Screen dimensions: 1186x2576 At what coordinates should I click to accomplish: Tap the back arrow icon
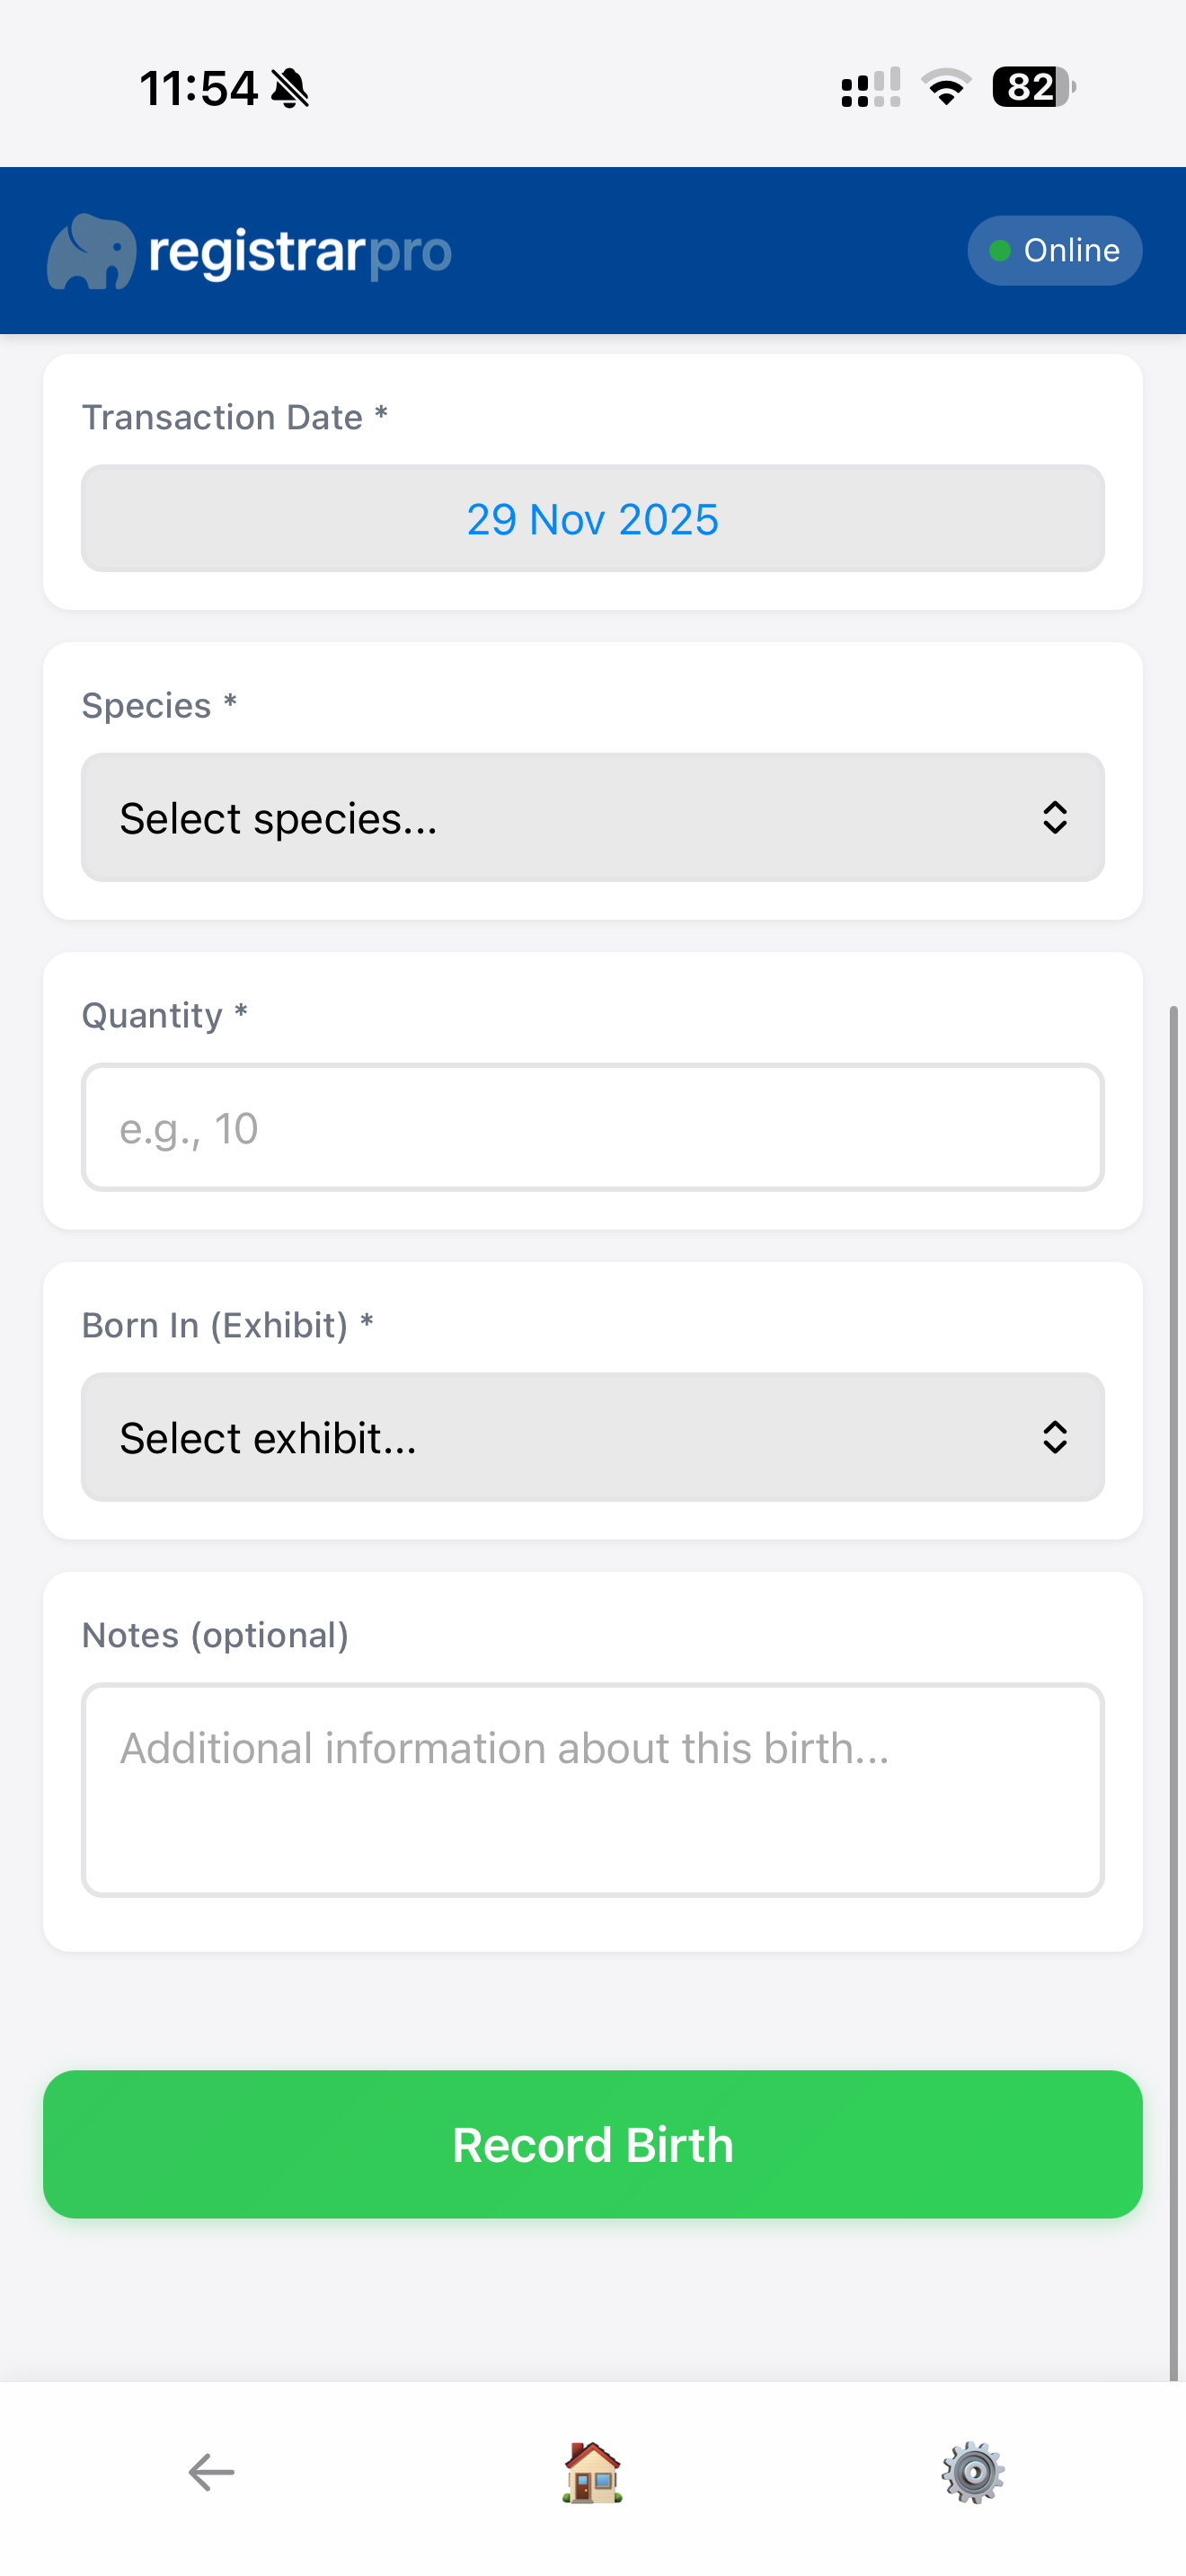211,2472
